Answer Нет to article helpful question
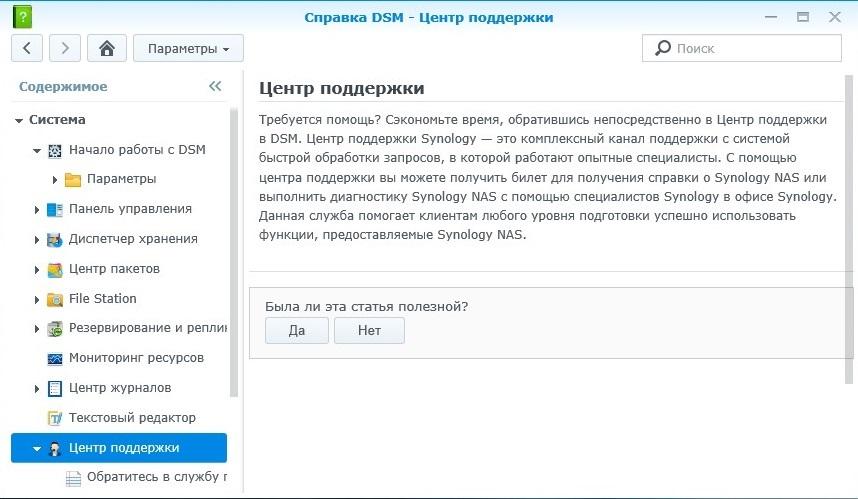This screenshot has height=499, width=858. tap(369, 330)
